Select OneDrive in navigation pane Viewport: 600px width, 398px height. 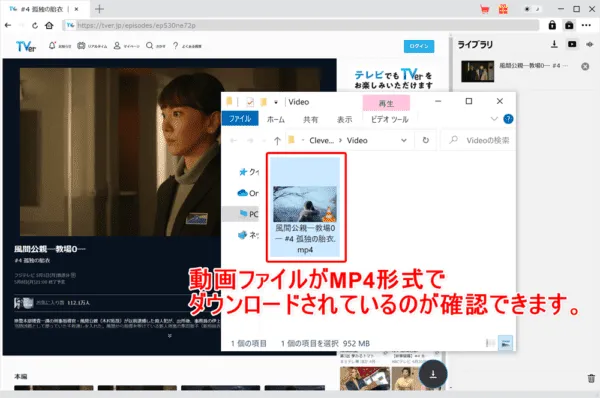[248, 193]
